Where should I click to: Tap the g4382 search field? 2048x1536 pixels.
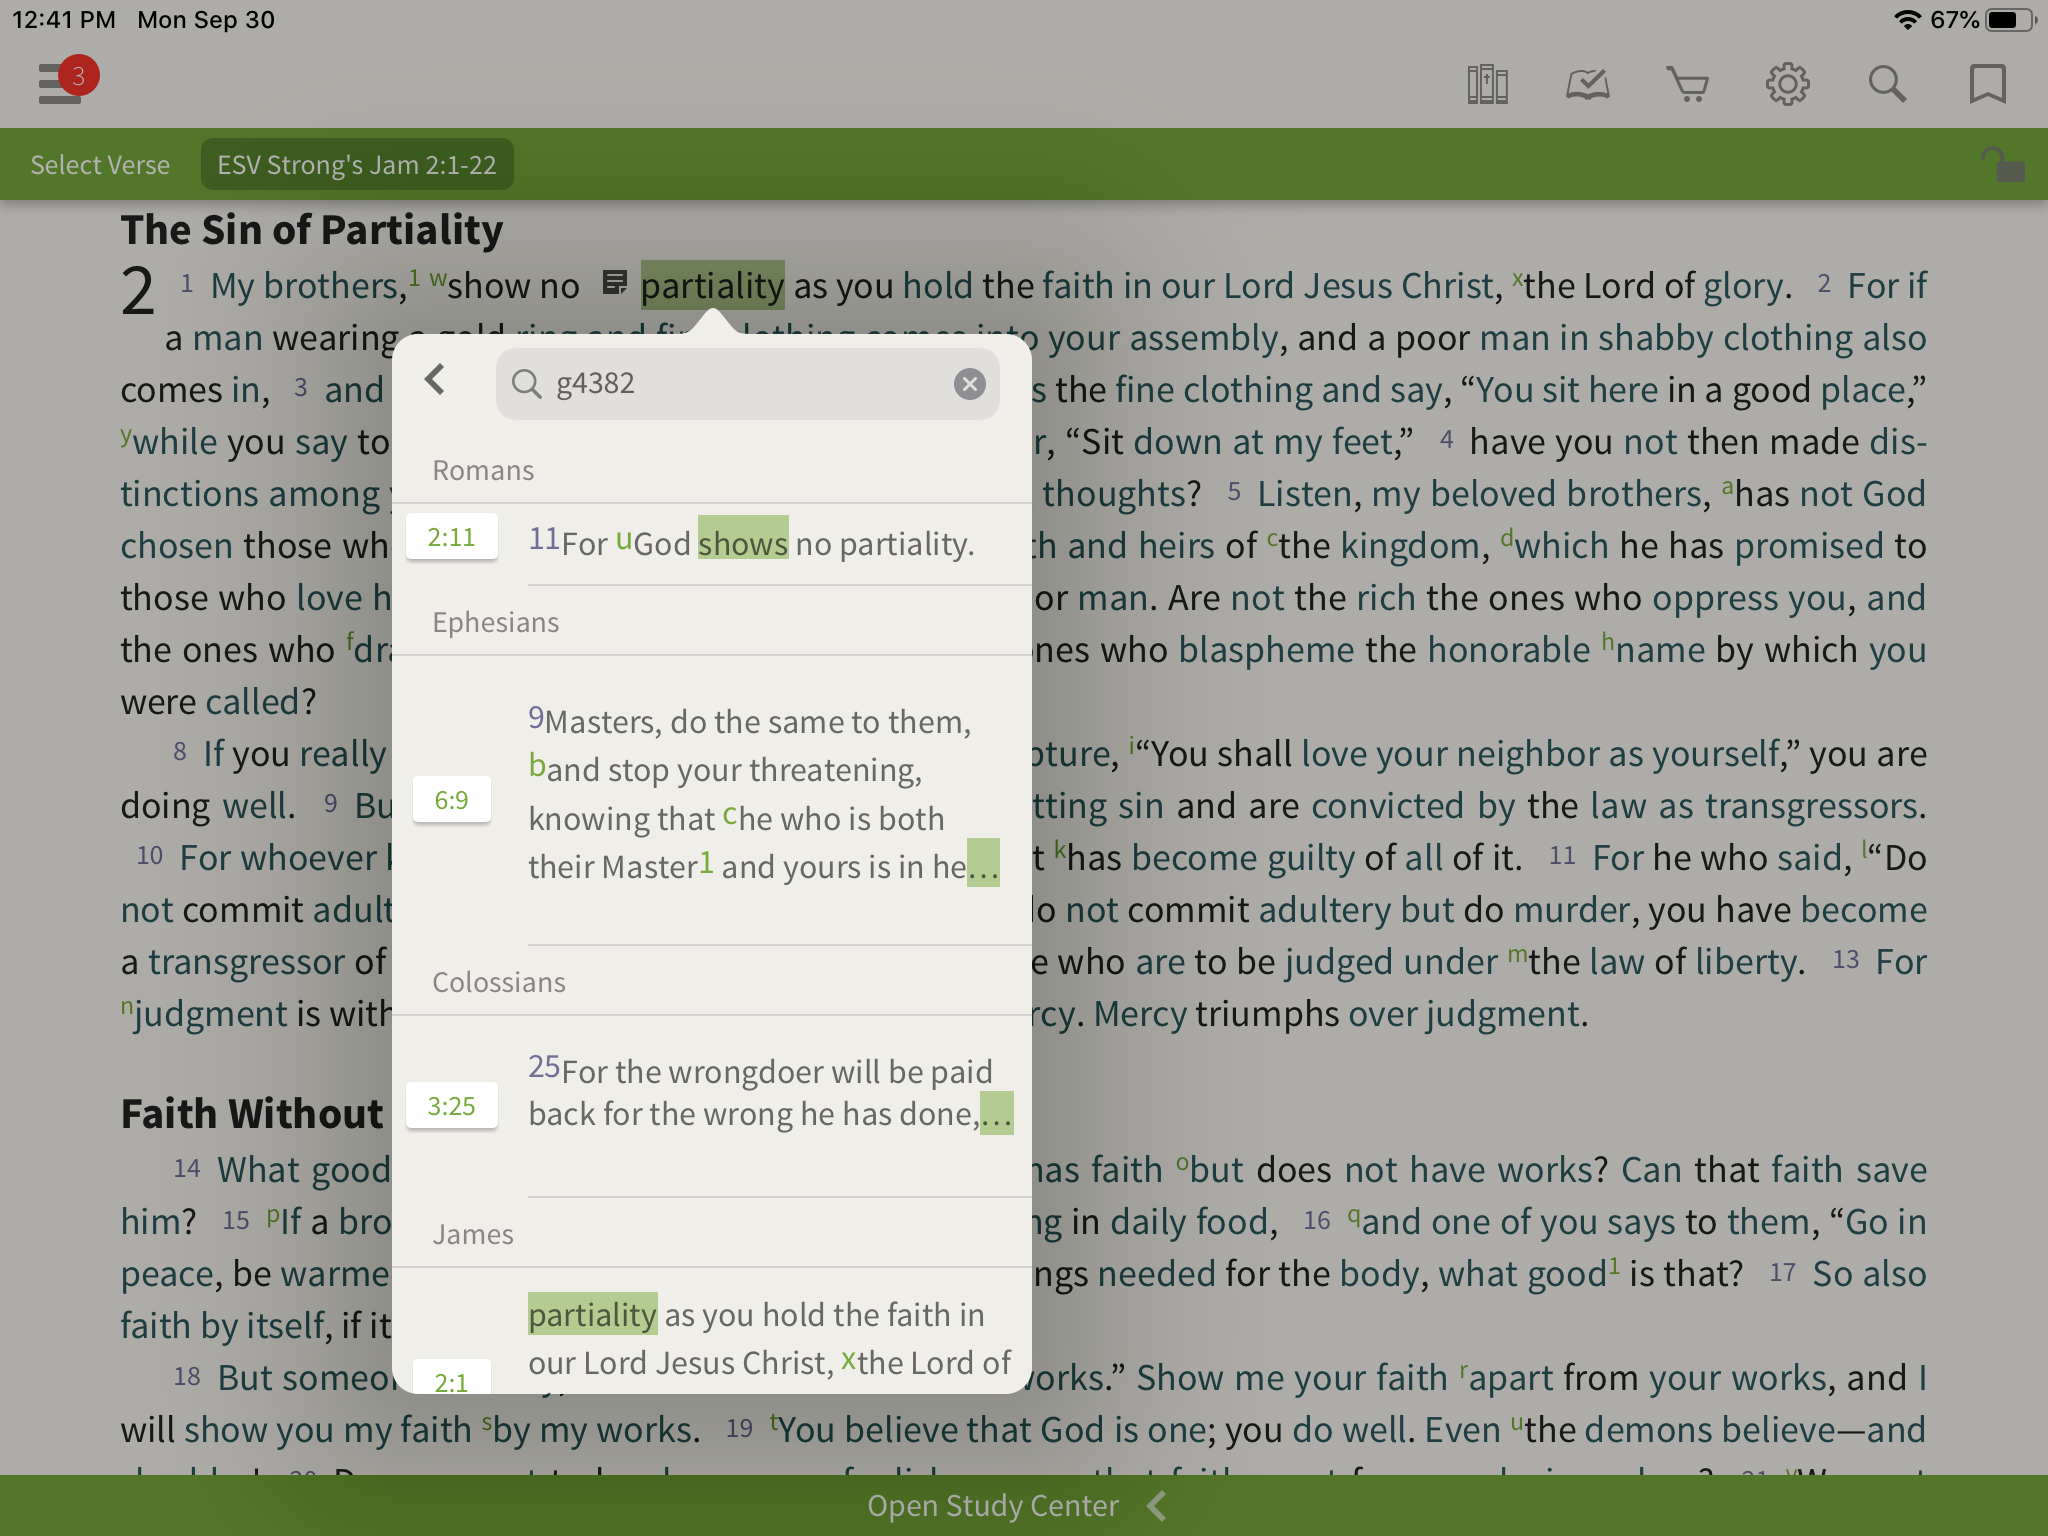747,384
